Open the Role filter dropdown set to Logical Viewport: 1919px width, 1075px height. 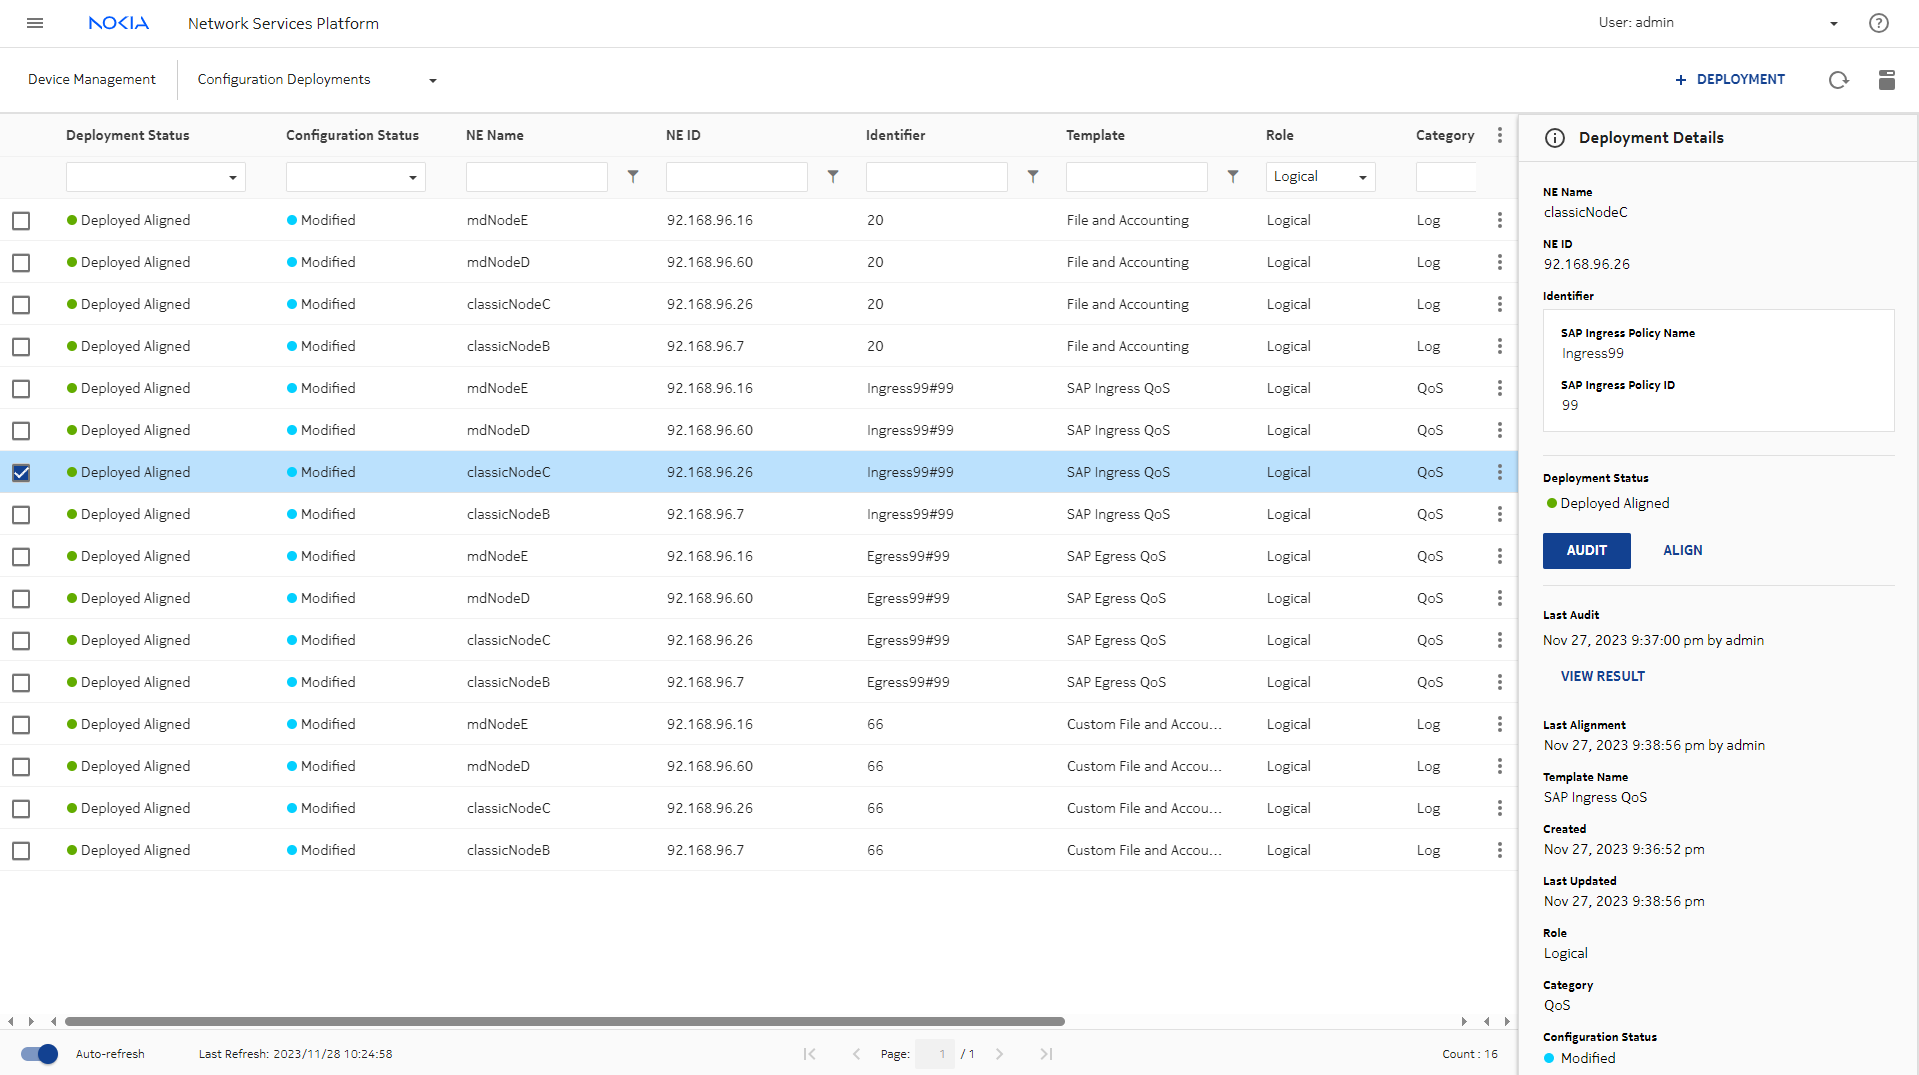(x=1320, y=177)
